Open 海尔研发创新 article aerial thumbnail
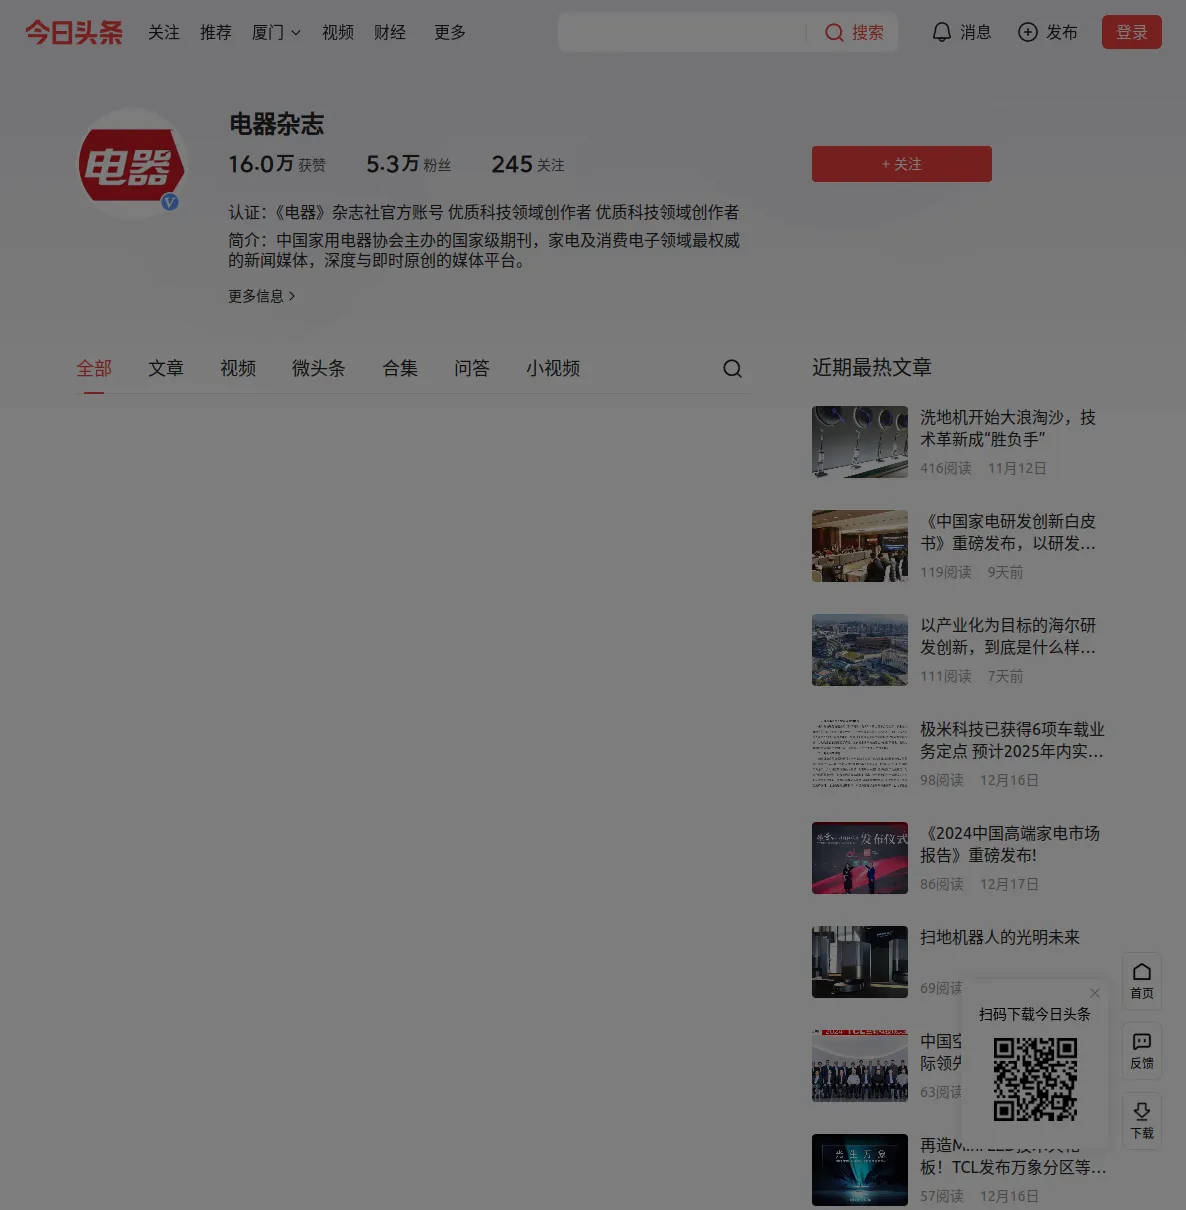The width and height of the screenshot is (1186, 1210). [860, 650]
